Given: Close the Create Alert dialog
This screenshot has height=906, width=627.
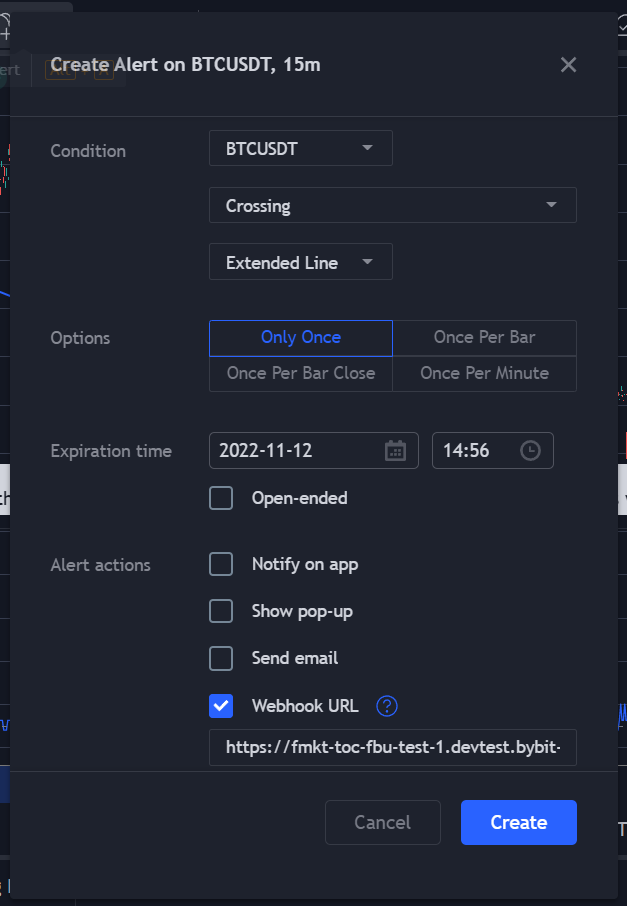Looking at the screenshot, I should click(568, 65).
